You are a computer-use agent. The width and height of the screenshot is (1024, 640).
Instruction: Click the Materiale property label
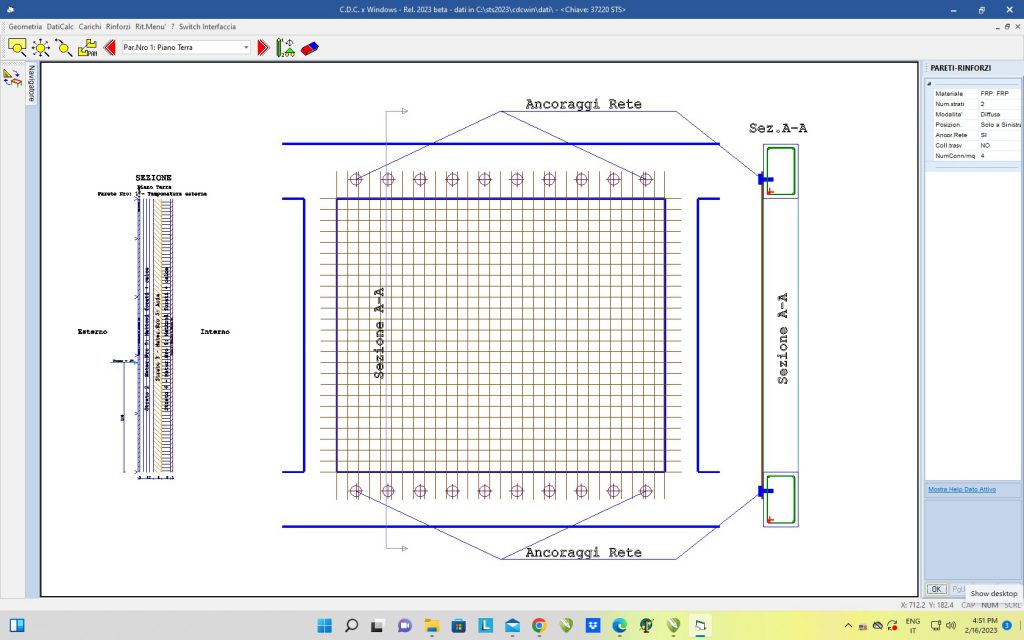(x=949, y=93)
